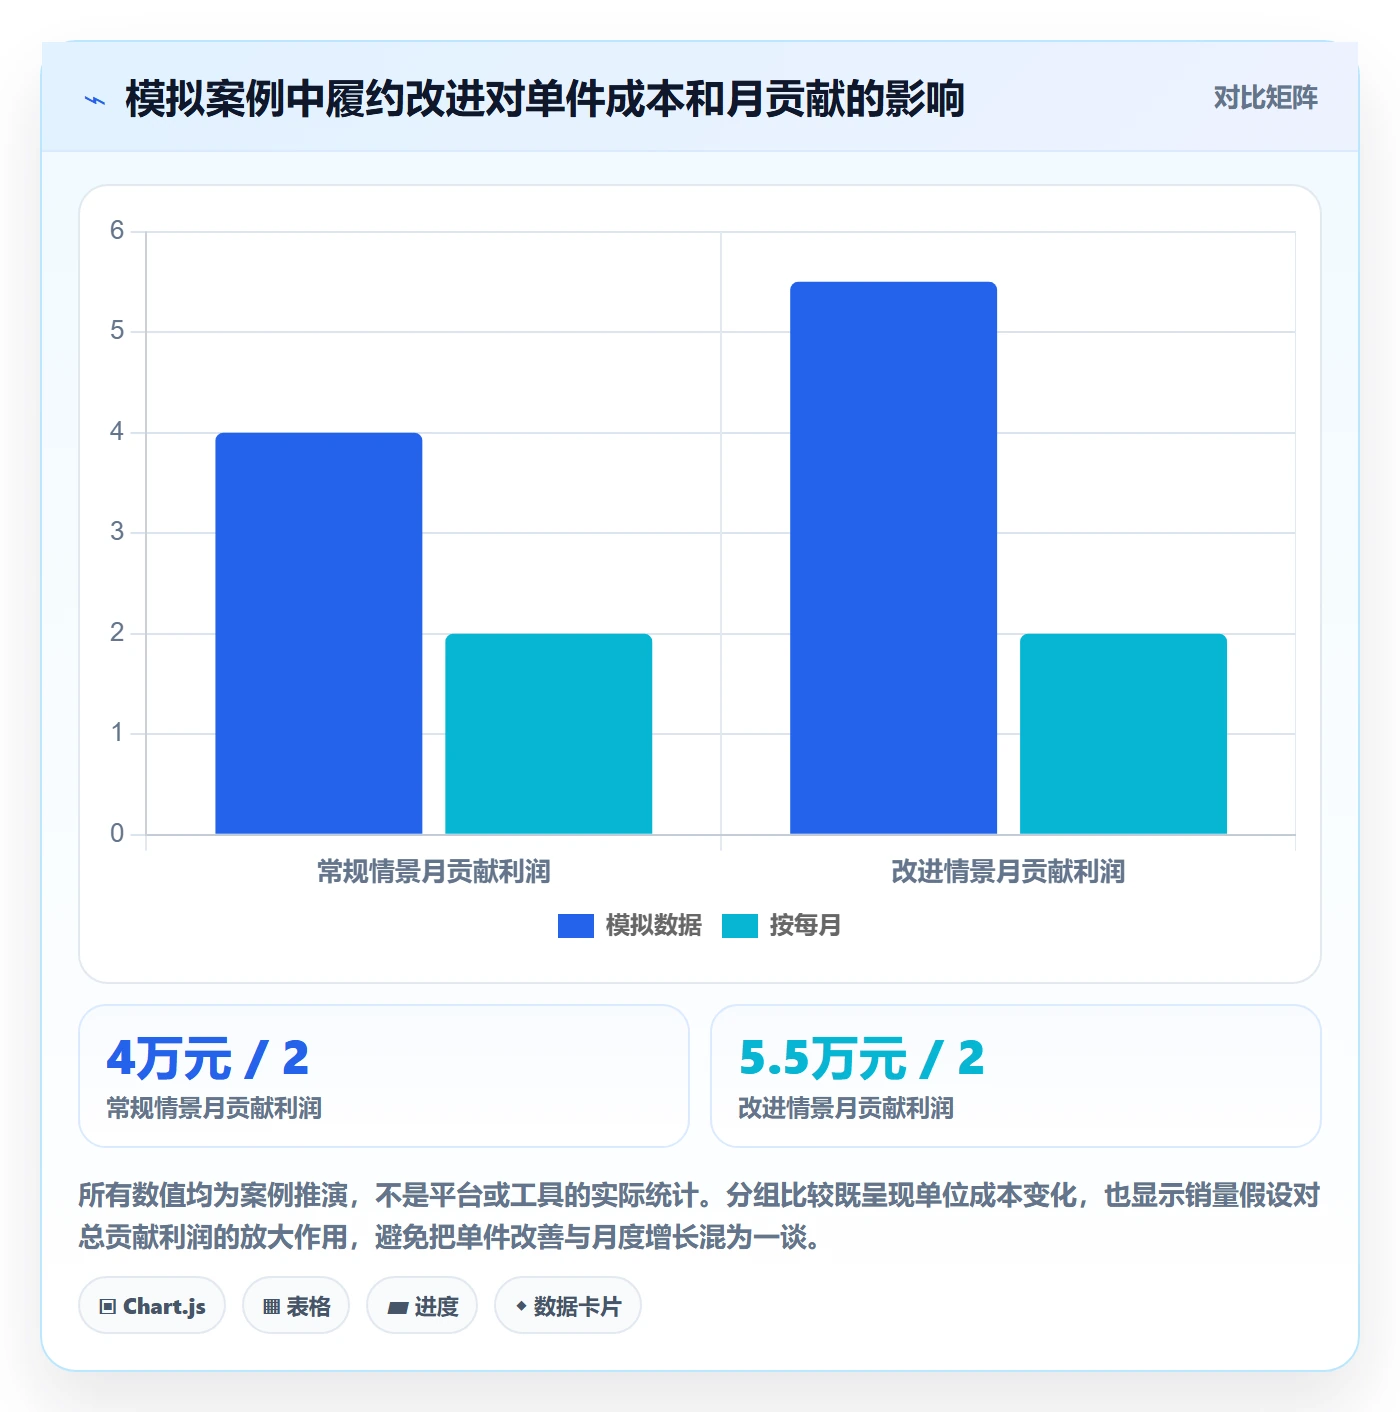1400x1412 pixels.
Task: Click the chart title 模拟案例中履约改进对单件成本和月贡献的影响
Action: tap(545, 99)
